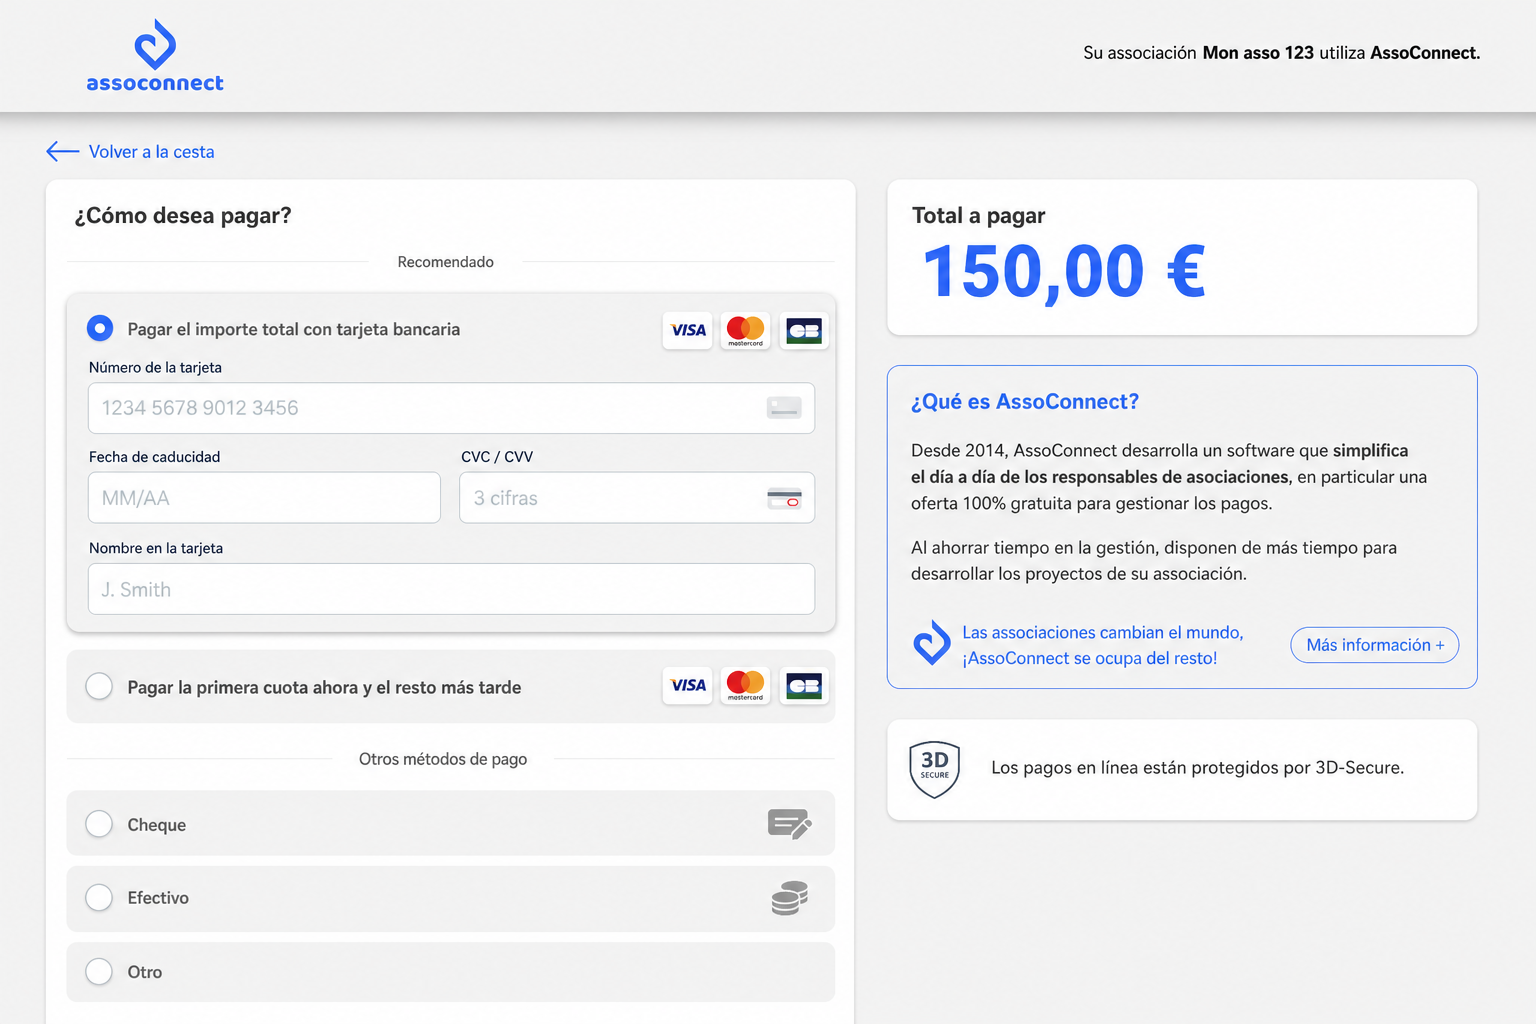Select pay first installment now option
Image resolution: width=1536 pixels, height=1024 pixels.
(99, 686)
